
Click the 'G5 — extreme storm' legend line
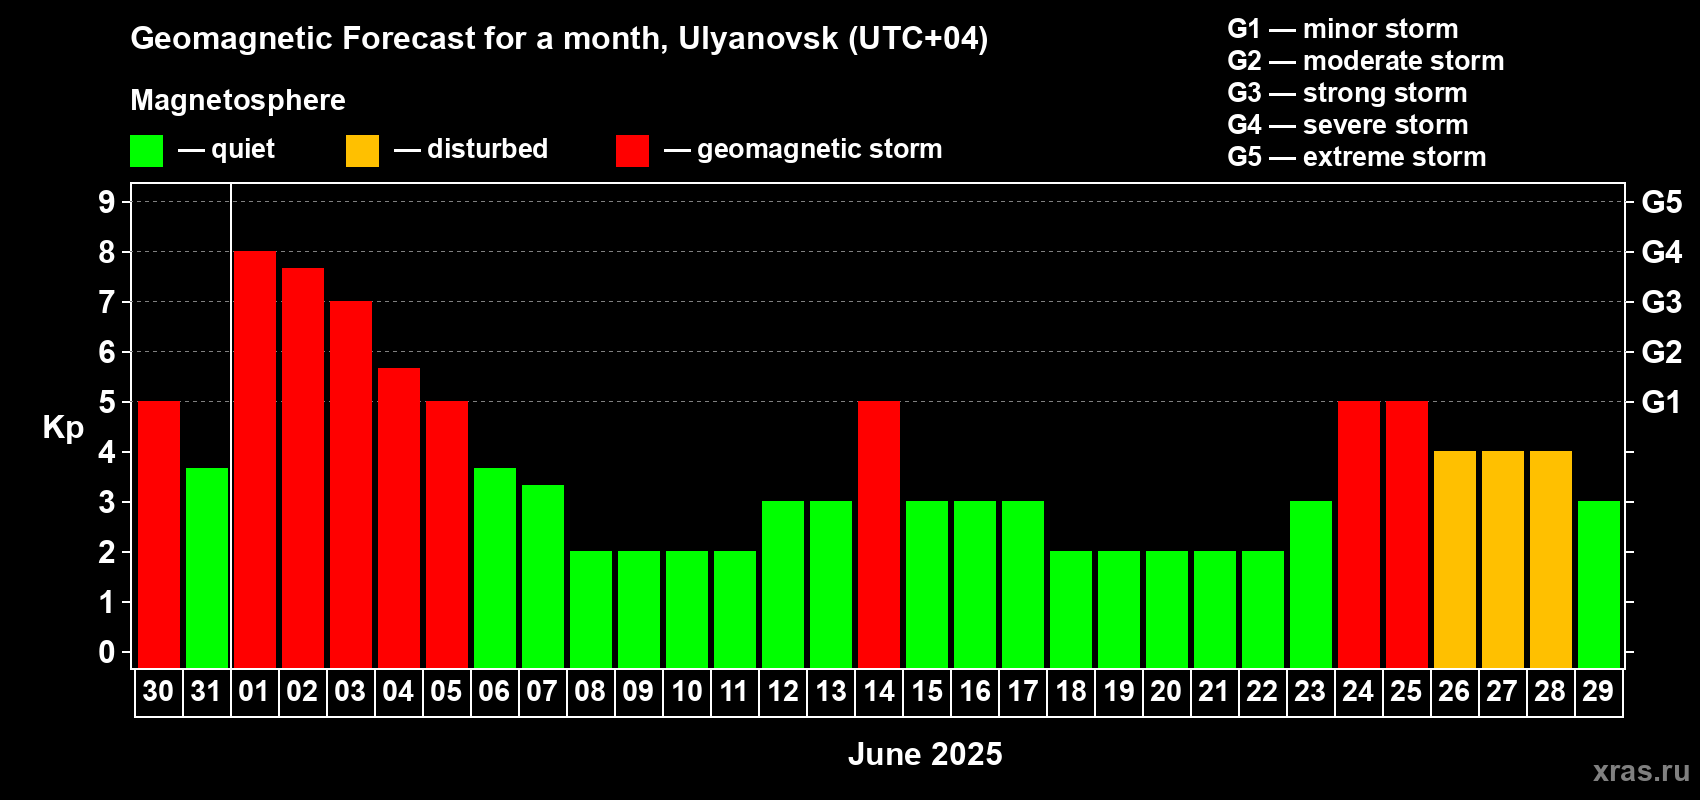point(1356,157)
